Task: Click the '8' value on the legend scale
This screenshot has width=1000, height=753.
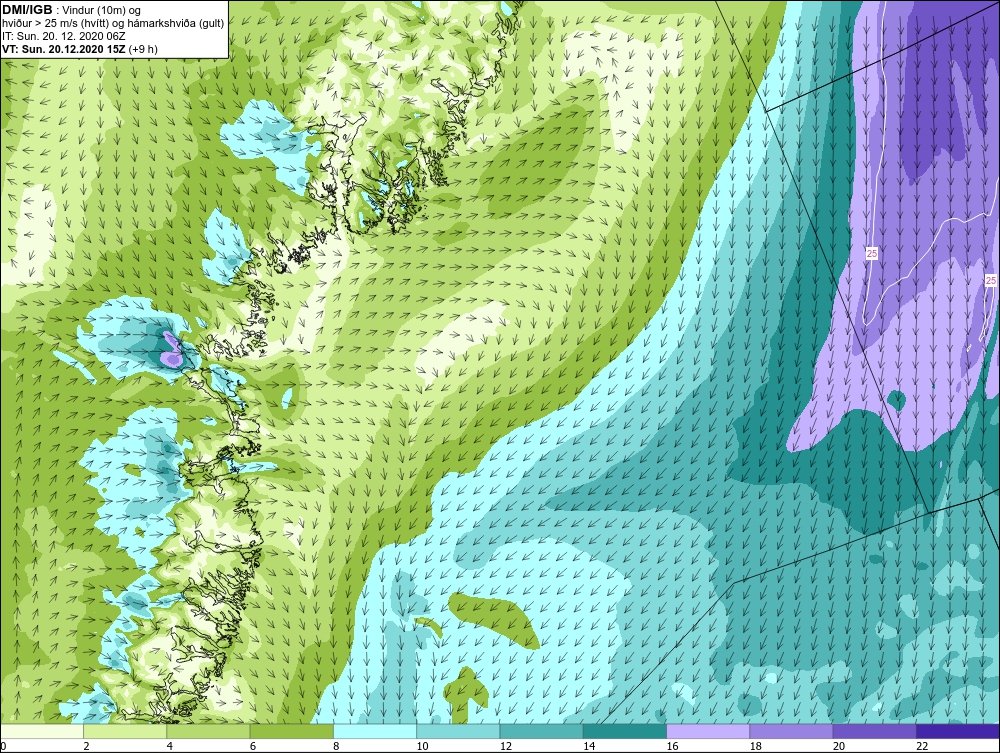Action: (336, 746)
